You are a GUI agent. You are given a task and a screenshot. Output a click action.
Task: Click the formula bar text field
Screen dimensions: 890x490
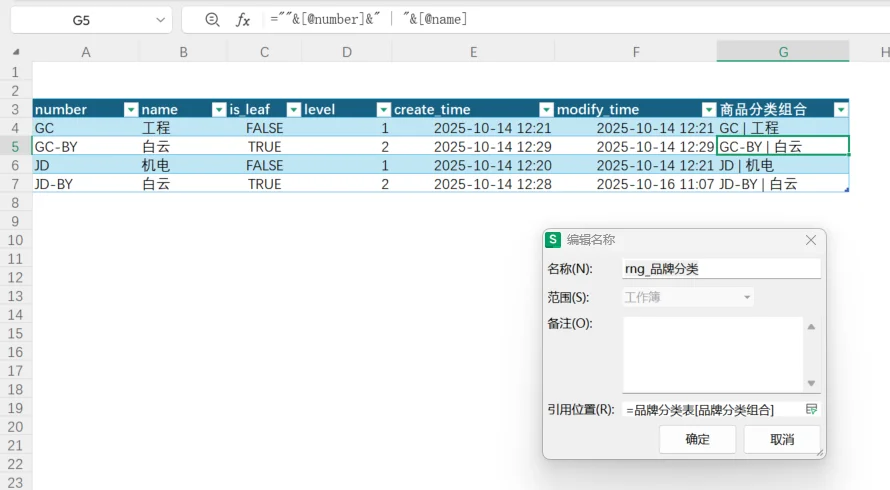coord(576,19)
